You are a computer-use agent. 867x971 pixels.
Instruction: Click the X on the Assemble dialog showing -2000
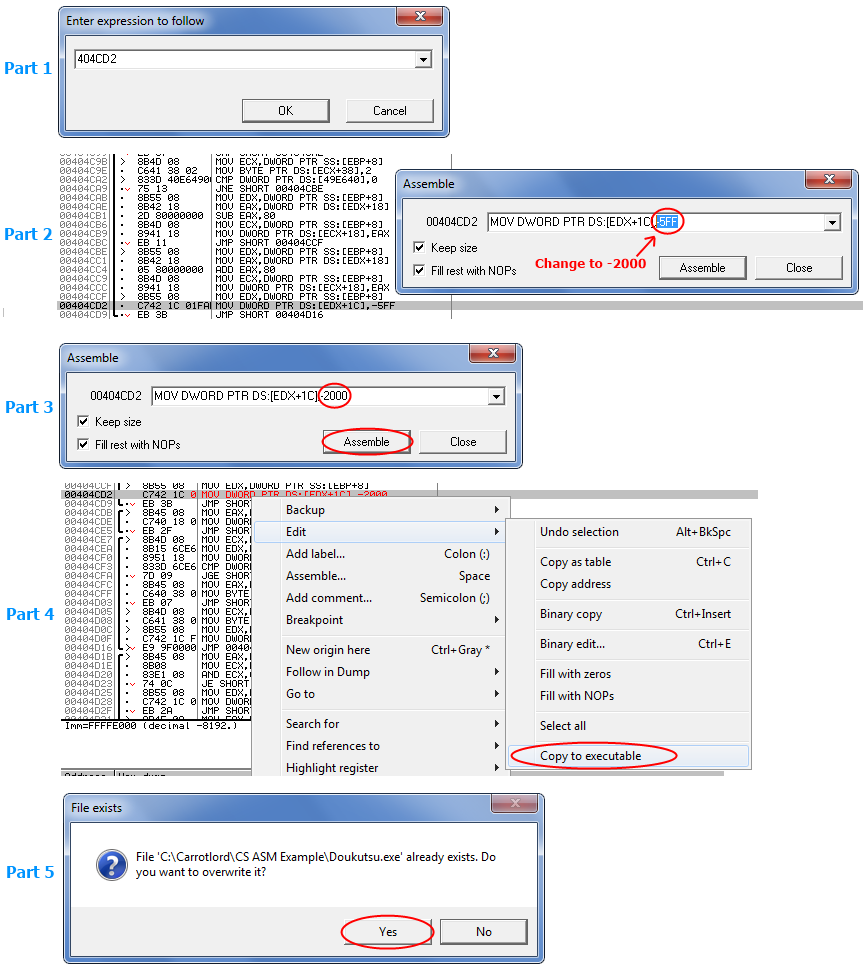tap(492, 355)
